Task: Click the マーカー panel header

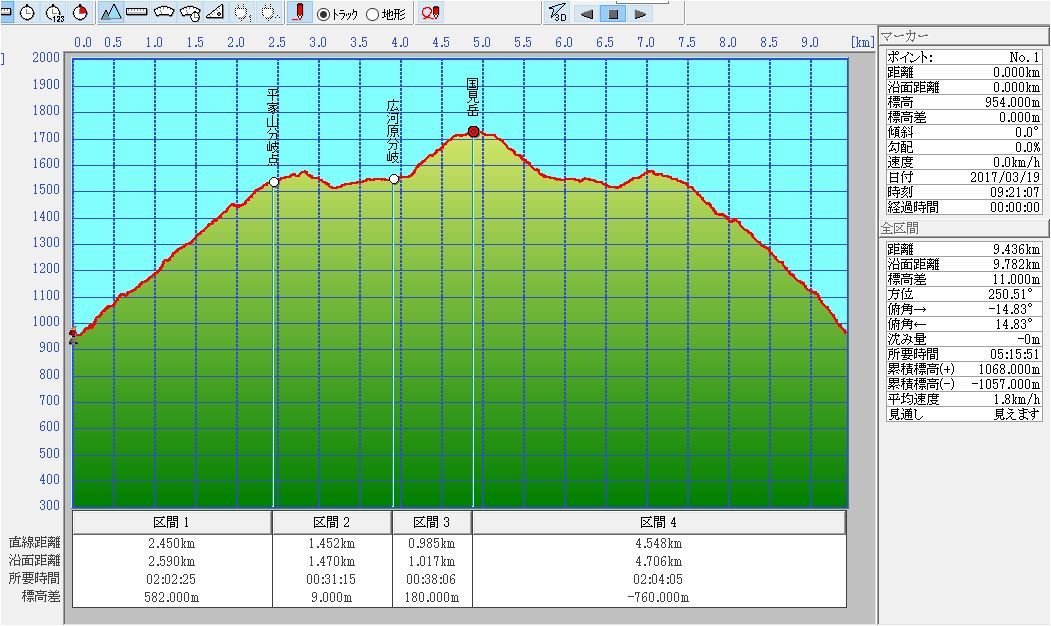Action: (964, 37)
